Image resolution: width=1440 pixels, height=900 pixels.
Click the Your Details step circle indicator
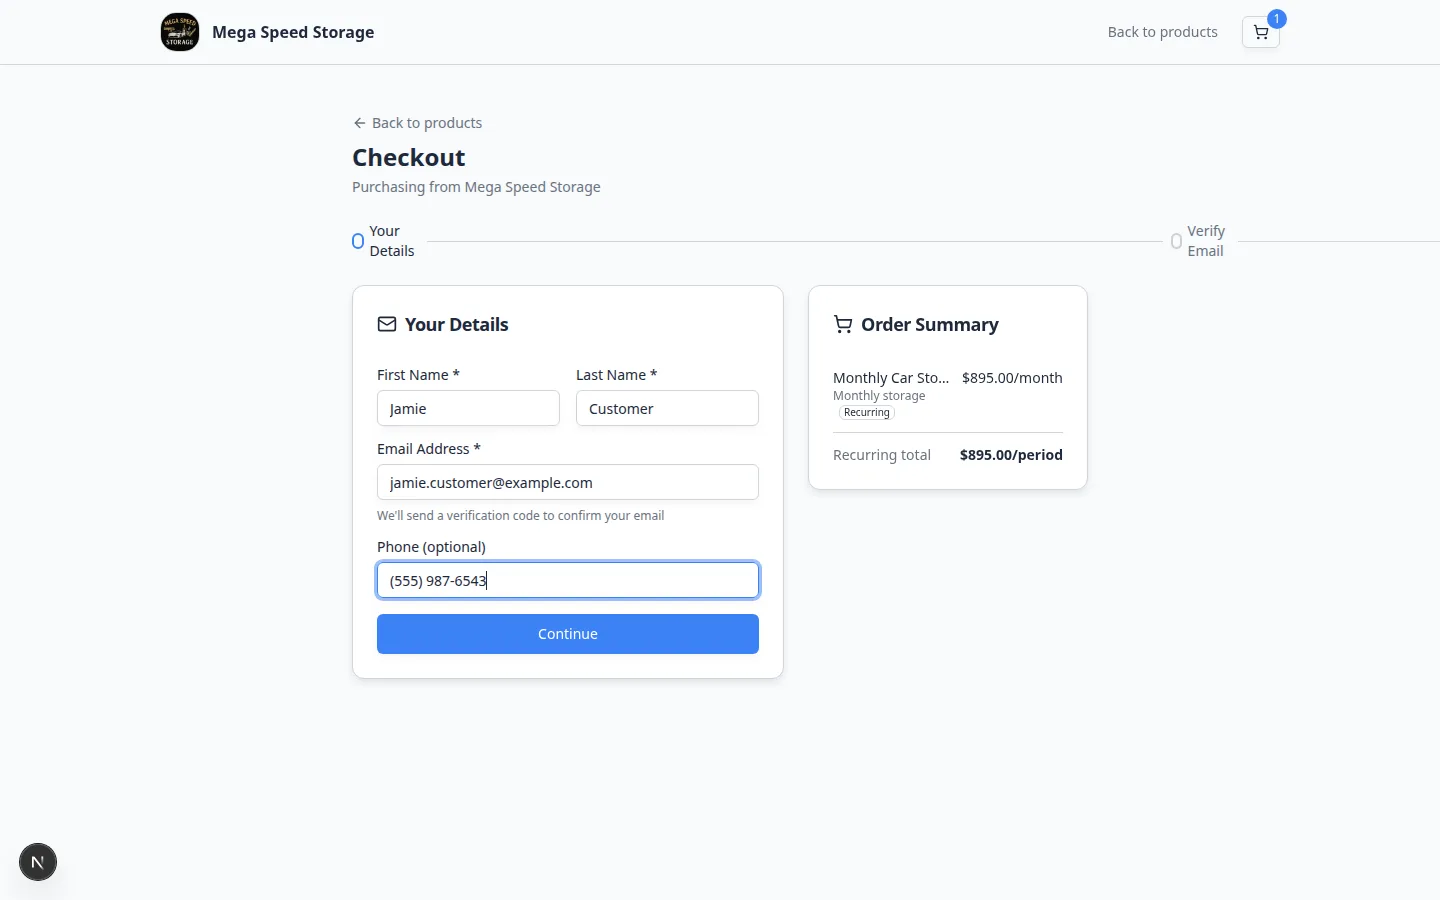[x=358, y=241]
